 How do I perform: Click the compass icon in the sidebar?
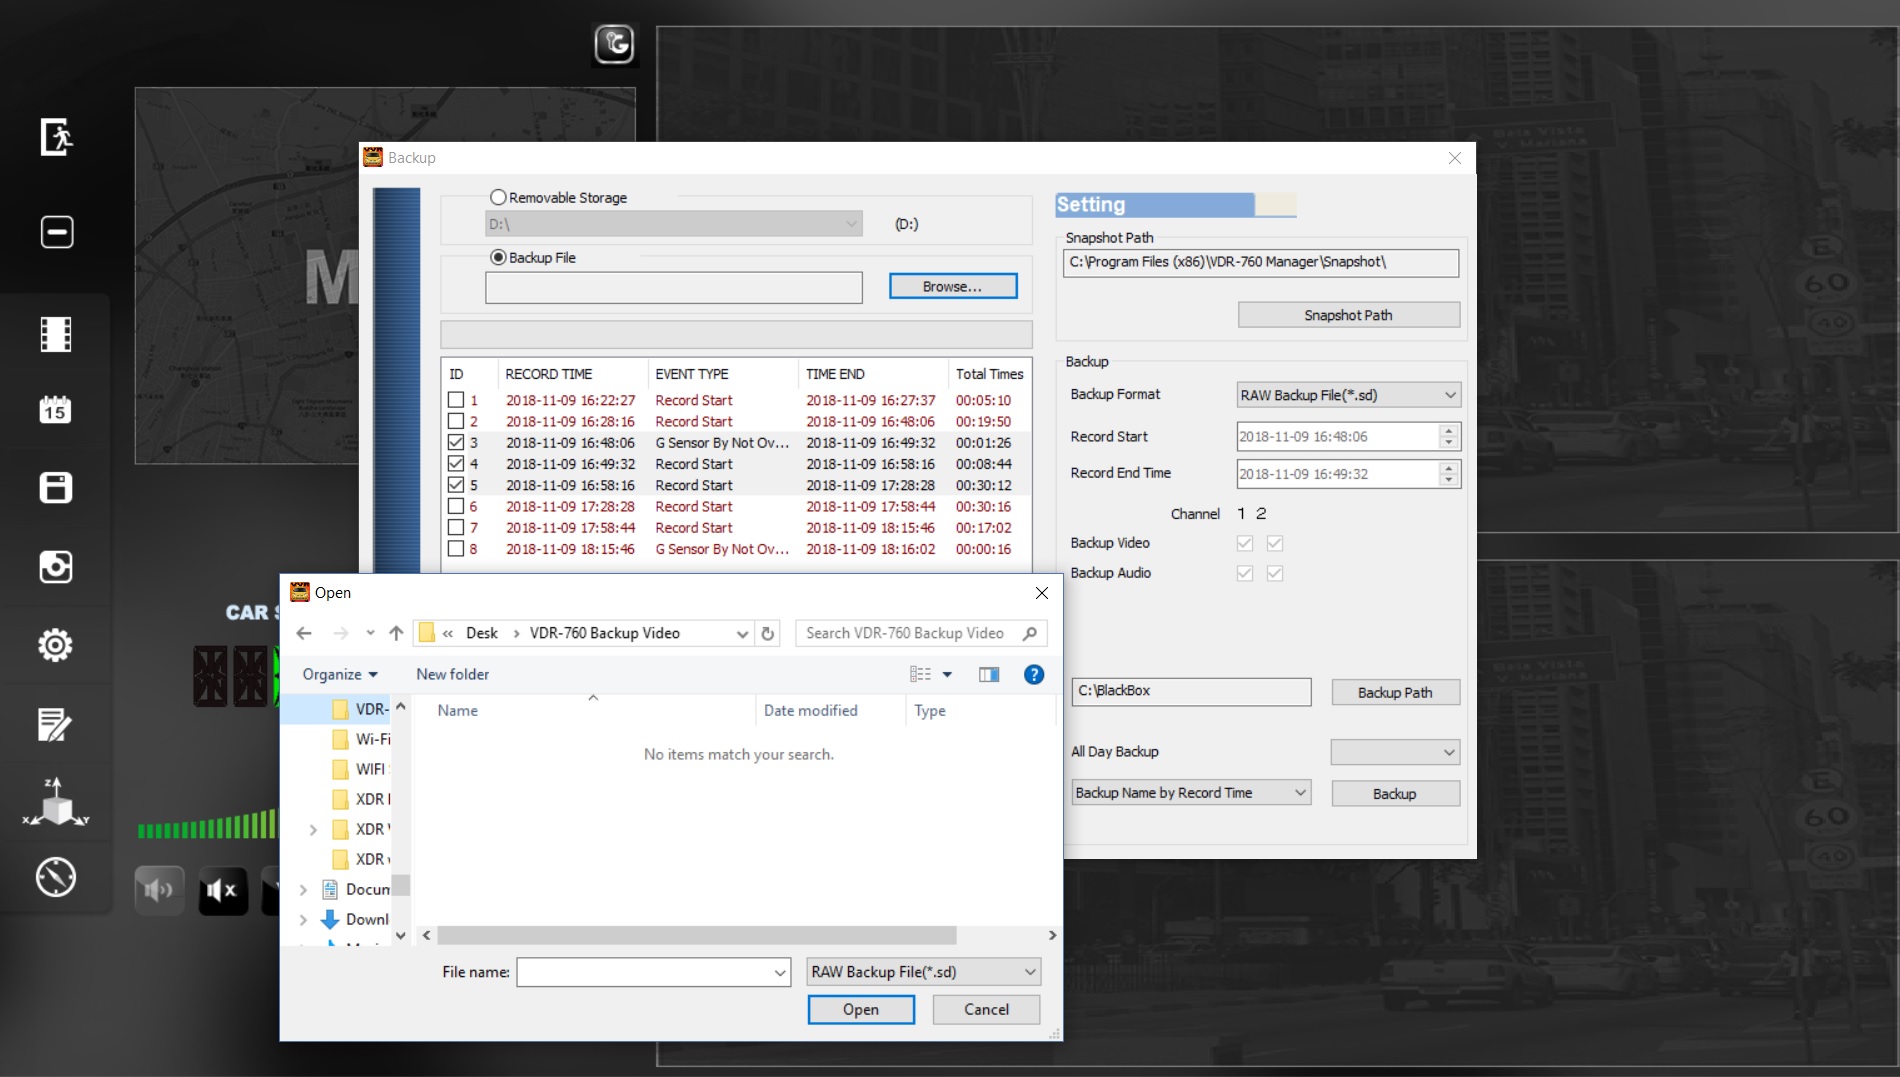[x=56, y=877]
